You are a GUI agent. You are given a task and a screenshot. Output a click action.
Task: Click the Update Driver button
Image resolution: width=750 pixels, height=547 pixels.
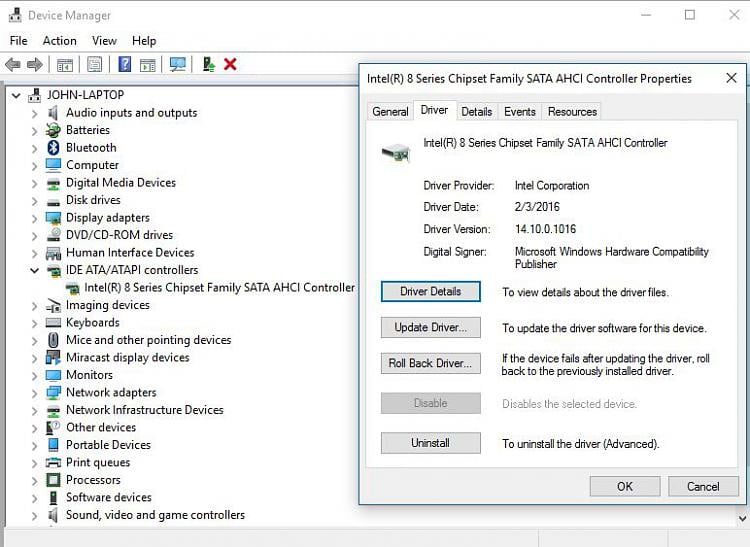point(430,328)
